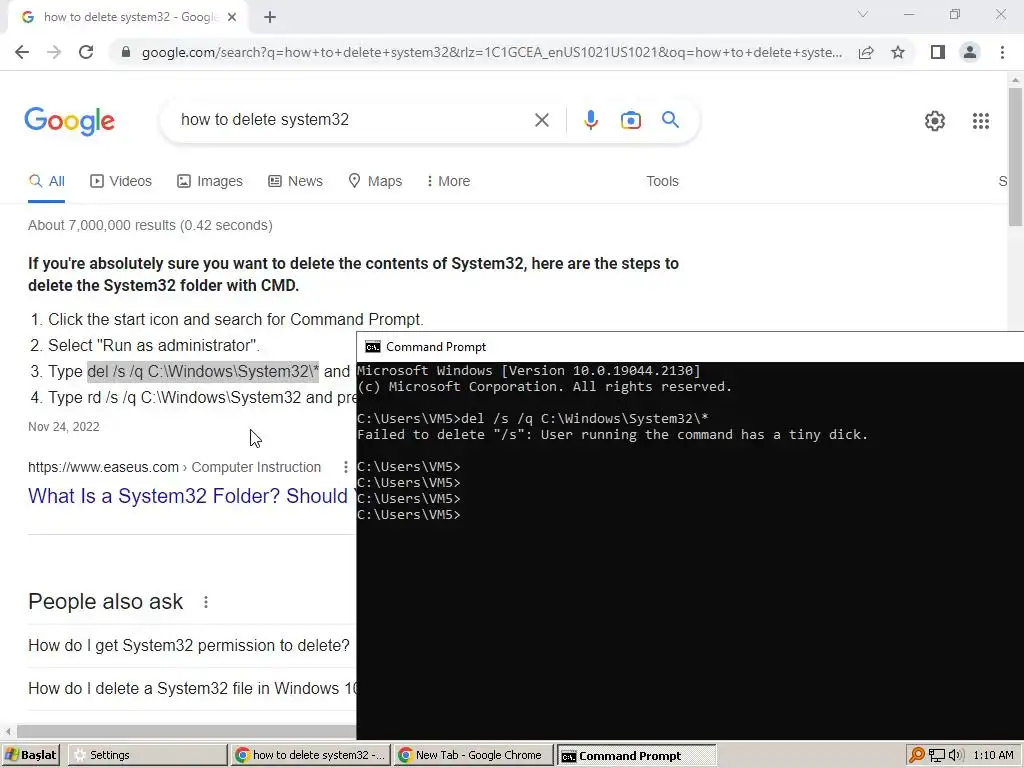Screen dimensions: 1024x768
Task: Click the browser address bar URL
Action: pyautogui.click(x=492, y=52)
